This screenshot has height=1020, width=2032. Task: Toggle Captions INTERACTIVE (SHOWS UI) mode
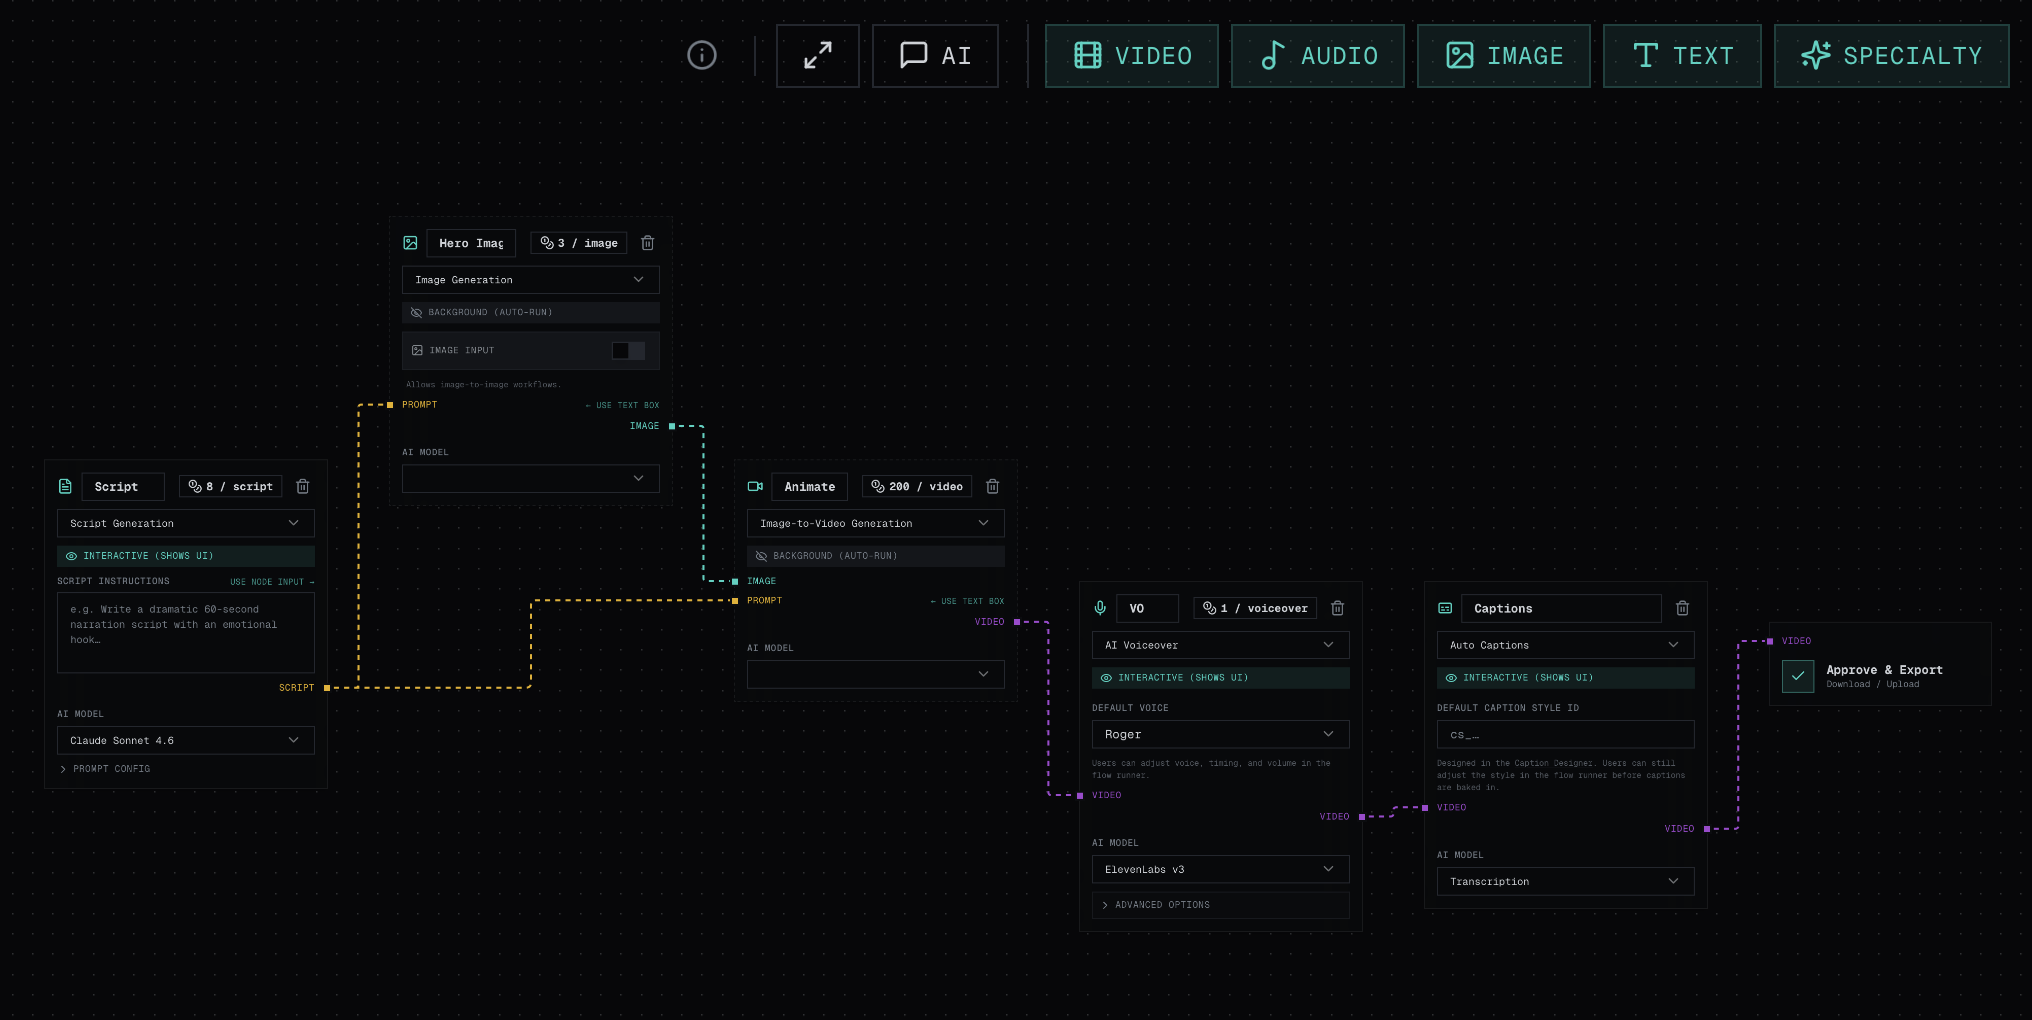pyautogui.click(x=1566, y=678)
